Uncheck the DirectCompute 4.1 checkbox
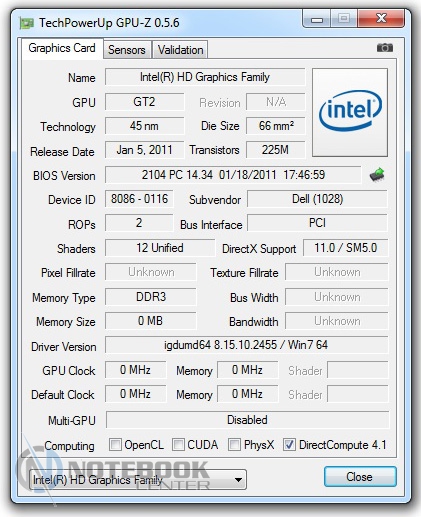This screenshot has width=421, height=517. (x=289, y=445)
